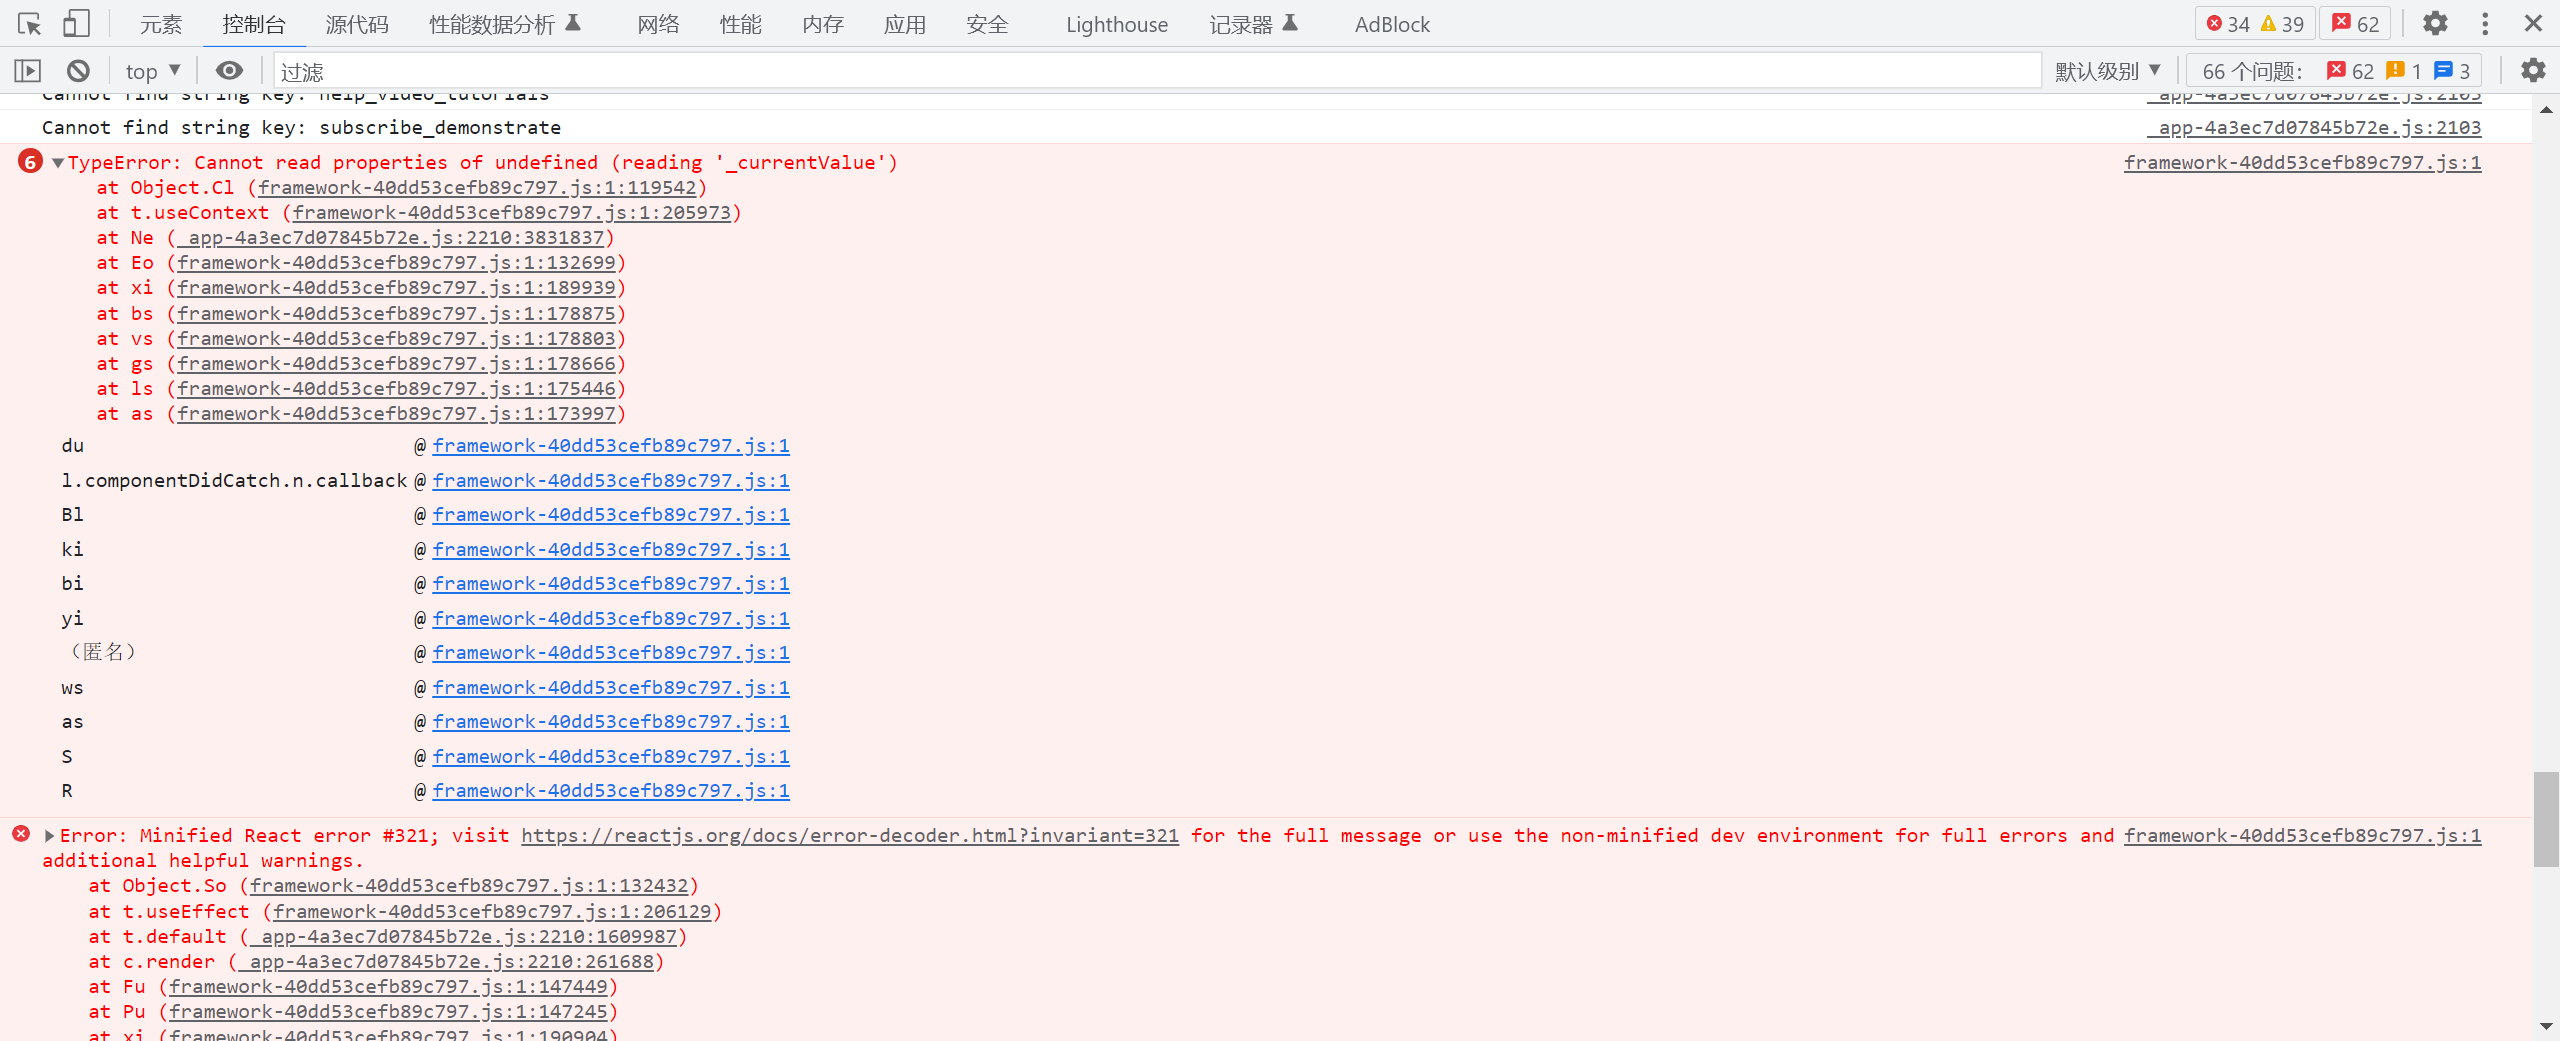2560x1041 pixels.
Task: Focus the 过滤 filter input field
Action: (1157, 71)
